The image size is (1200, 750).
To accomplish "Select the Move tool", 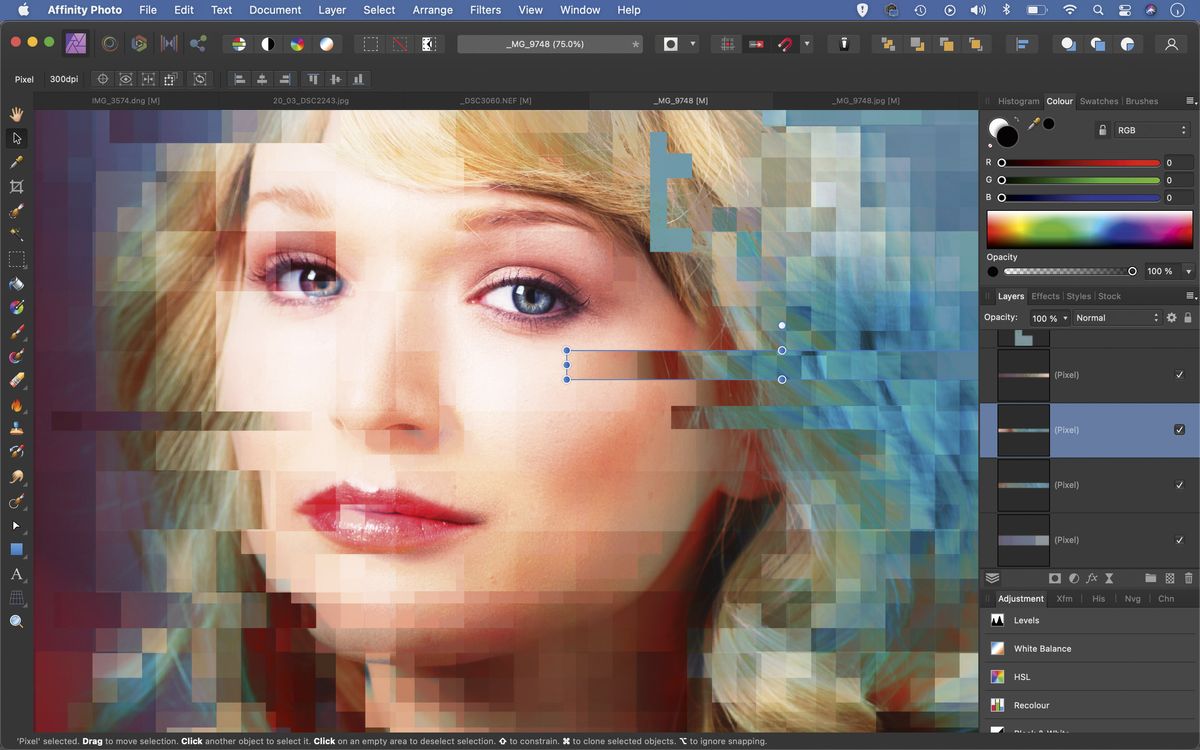I will click(x=16, y=138).
